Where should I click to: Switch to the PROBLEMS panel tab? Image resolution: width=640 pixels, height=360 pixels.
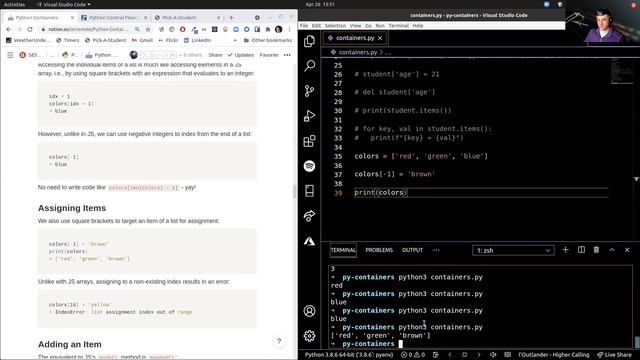click(x=379, y=250)
